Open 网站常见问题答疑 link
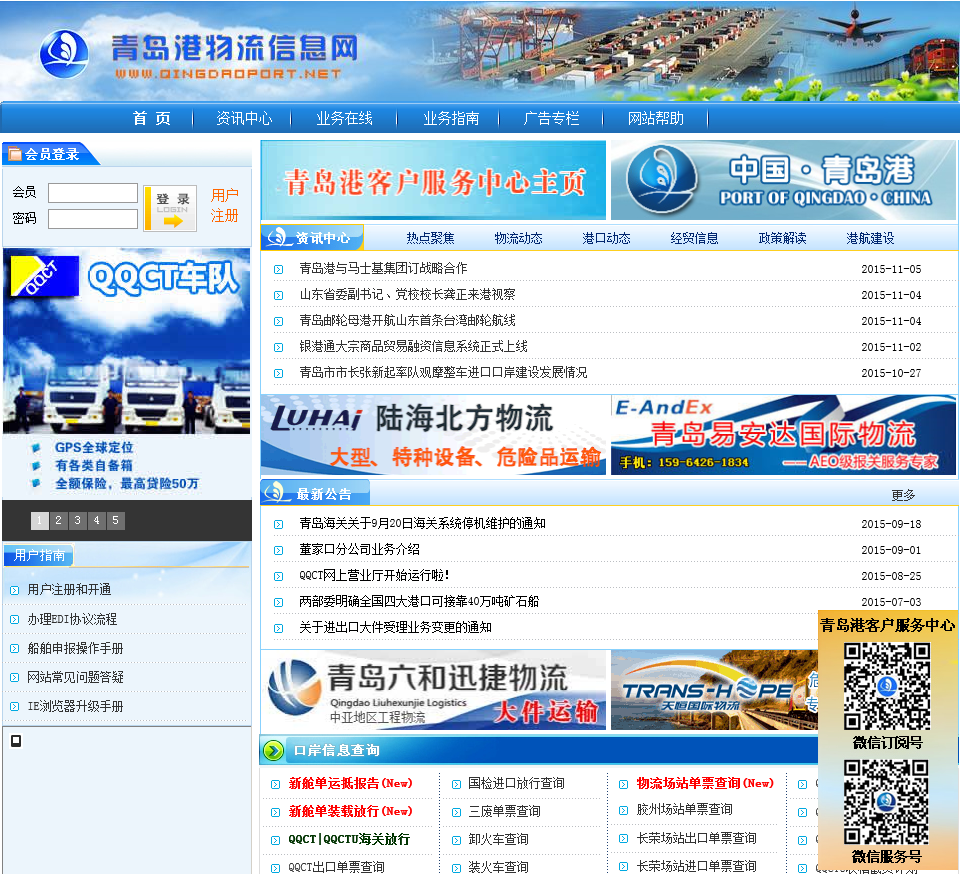The height and width of the screenshot is (874, 961). (x=75, y=677)
